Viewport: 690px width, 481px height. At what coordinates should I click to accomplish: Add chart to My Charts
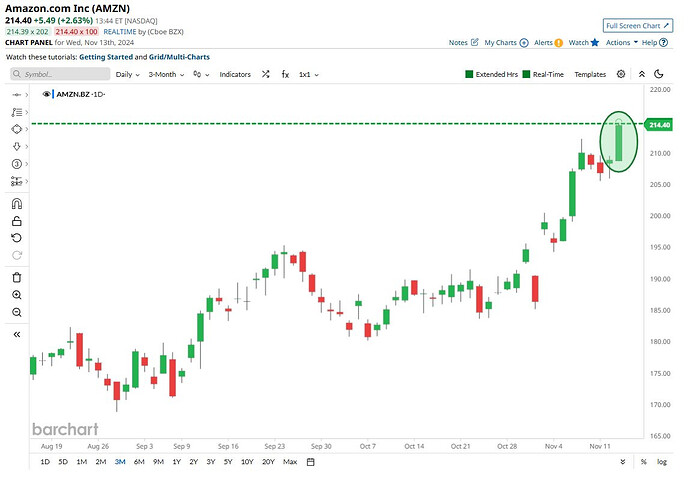pos(524,43)
